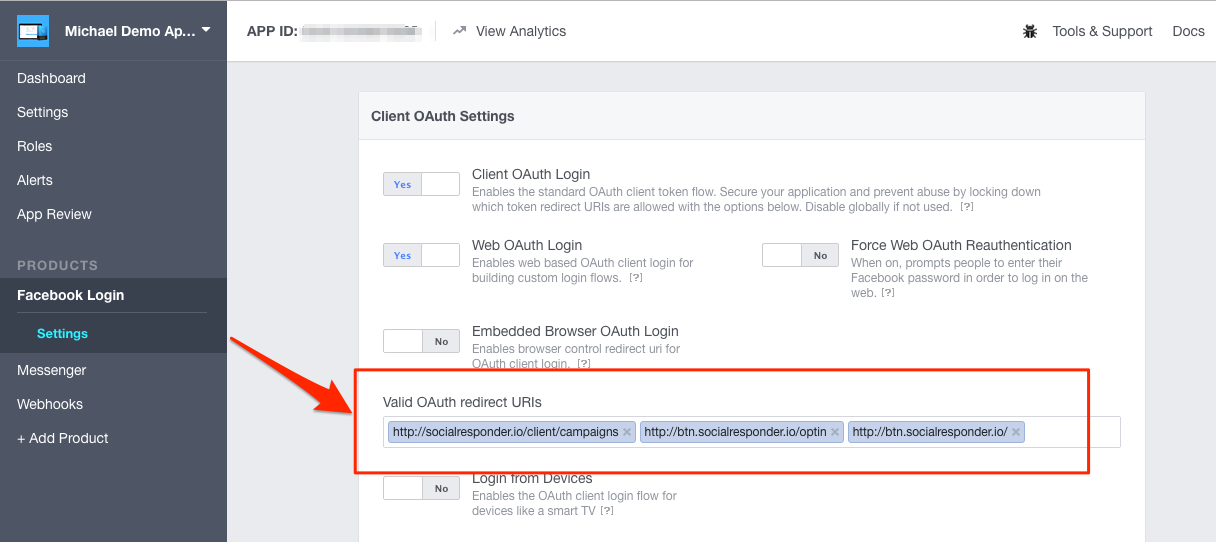1216x542 pixels.
Task: Open help [?] for Embedded Browser OAuth Login
Action: 584,364
